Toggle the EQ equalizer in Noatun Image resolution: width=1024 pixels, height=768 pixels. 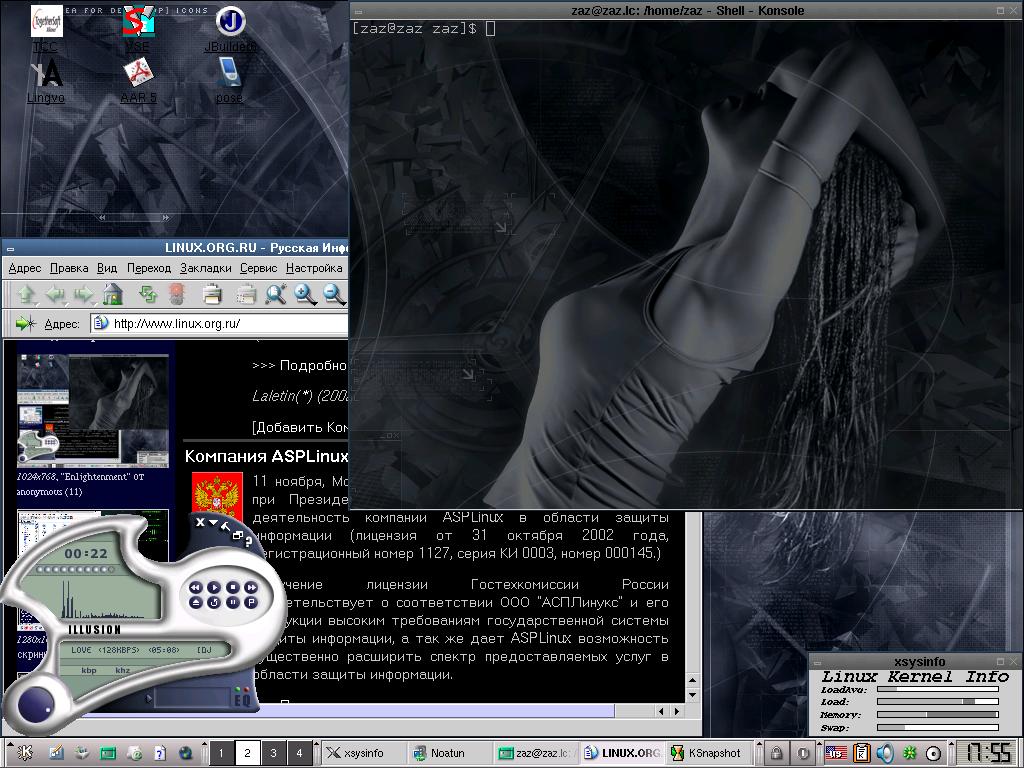(x=242, y=699)
